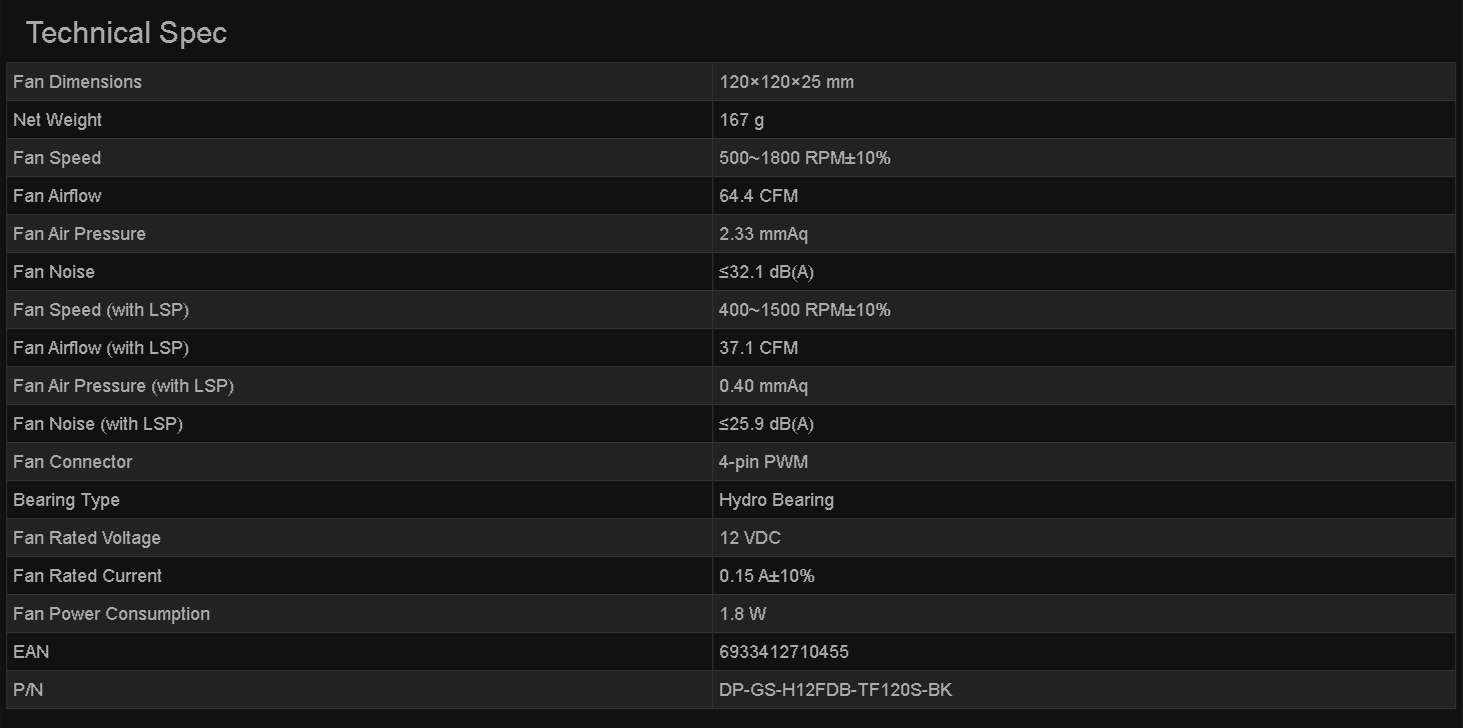Click the 500~1800 RPM fan speed value
Screen dimensions: 1463x728
(804, 158)
